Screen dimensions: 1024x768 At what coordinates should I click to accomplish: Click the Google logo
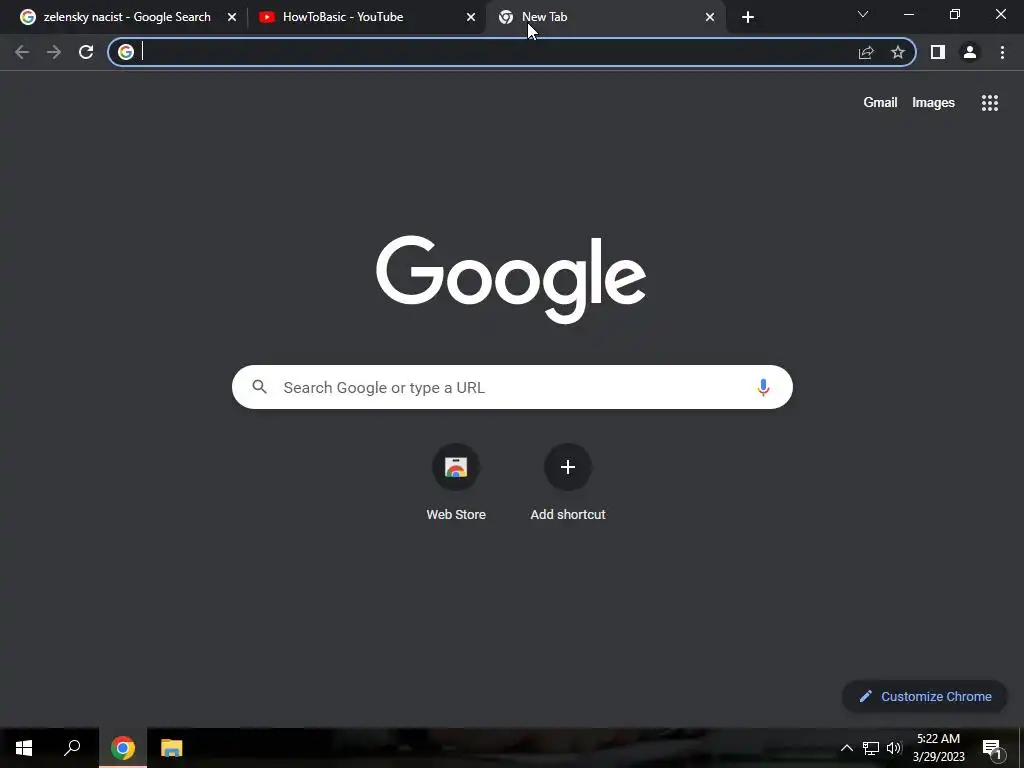click(511, 279)
